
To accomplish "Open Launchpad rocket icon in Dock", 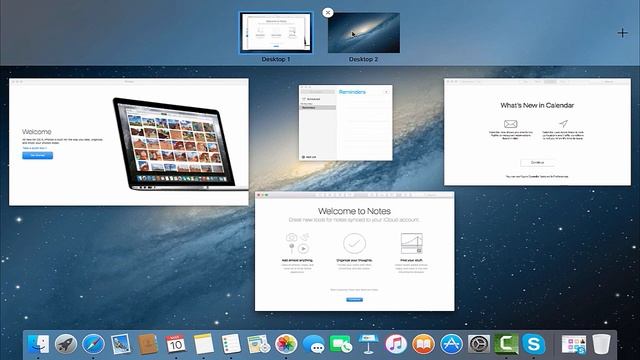I will click(66, 344).
